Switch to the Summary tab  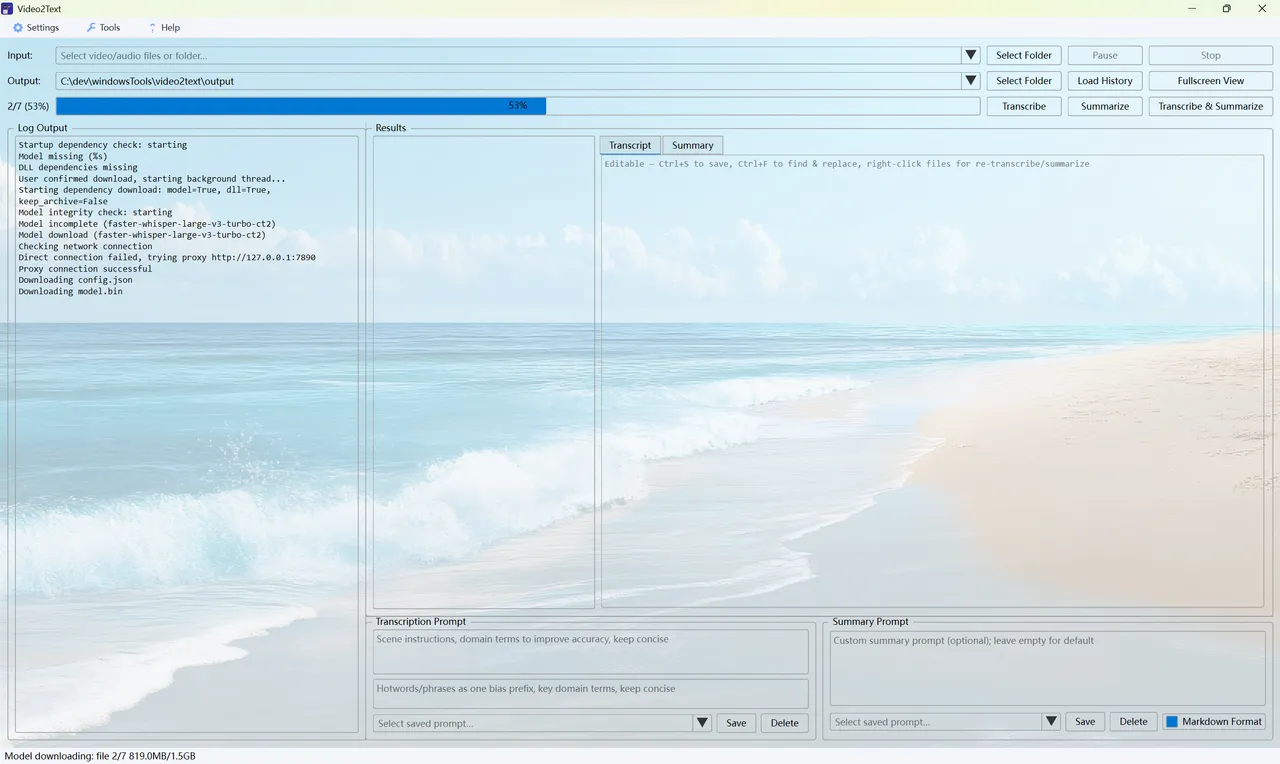(692, 145)
